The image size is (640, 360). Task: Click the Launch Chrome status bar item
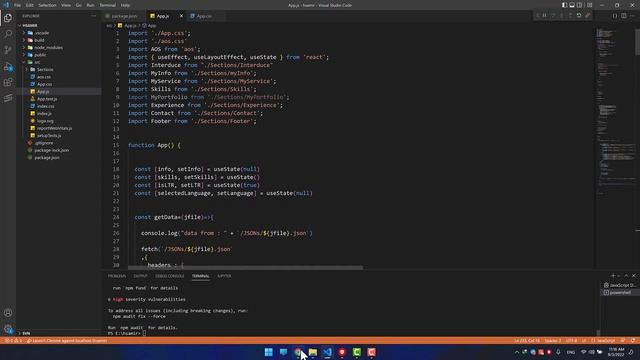67,340
